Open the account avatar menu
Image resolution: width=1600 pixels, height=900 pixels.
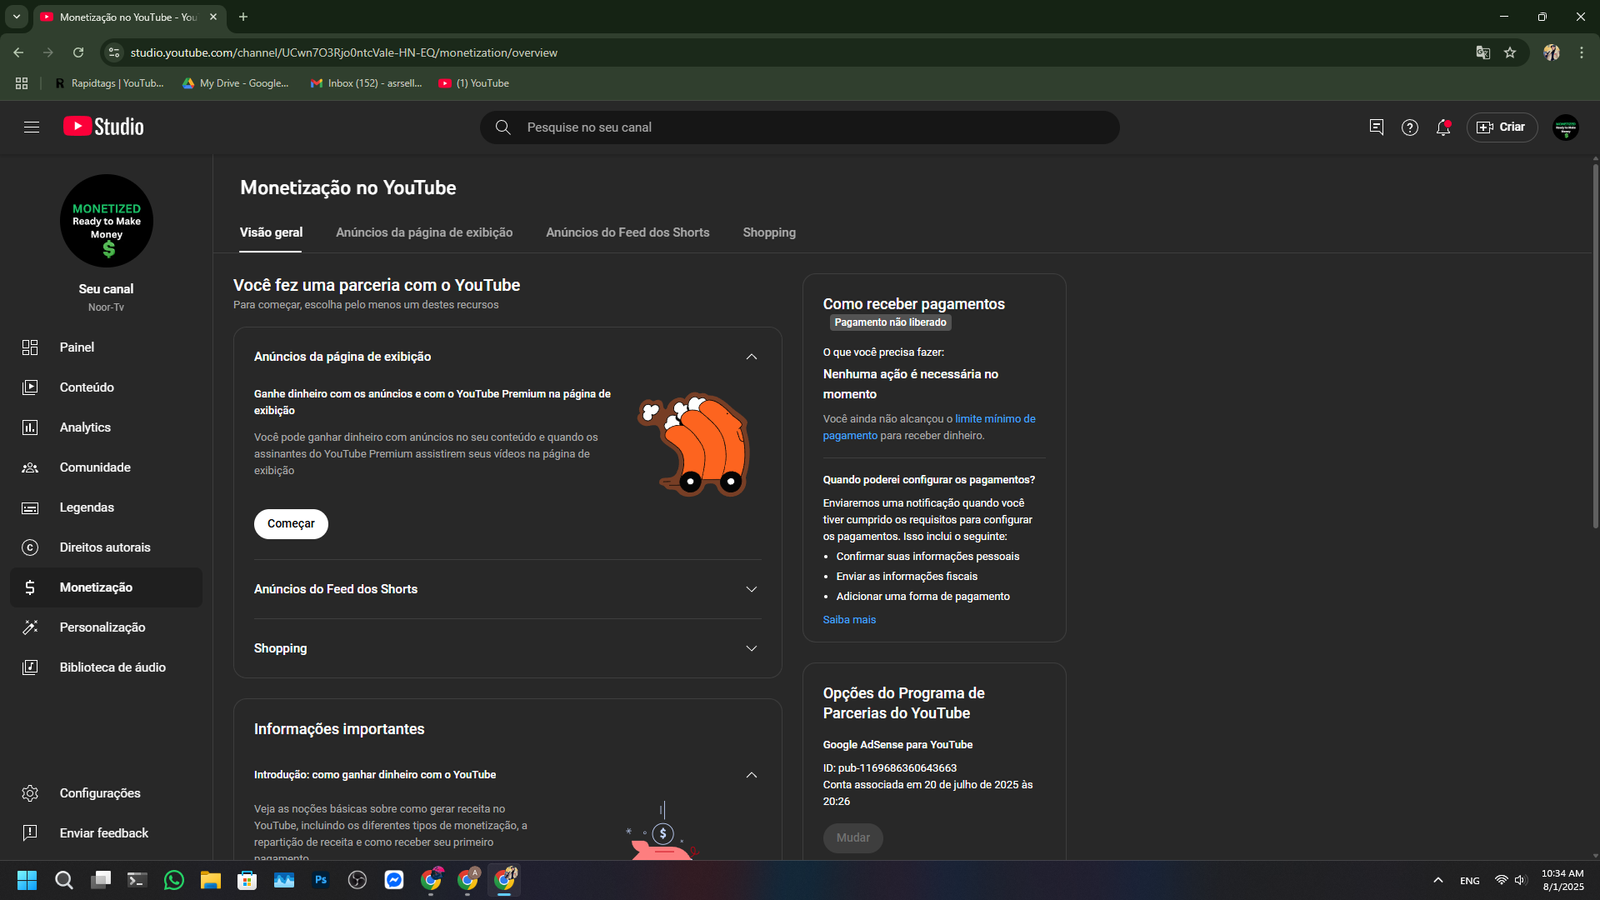pyautogui.click(x=1565, y=127)
